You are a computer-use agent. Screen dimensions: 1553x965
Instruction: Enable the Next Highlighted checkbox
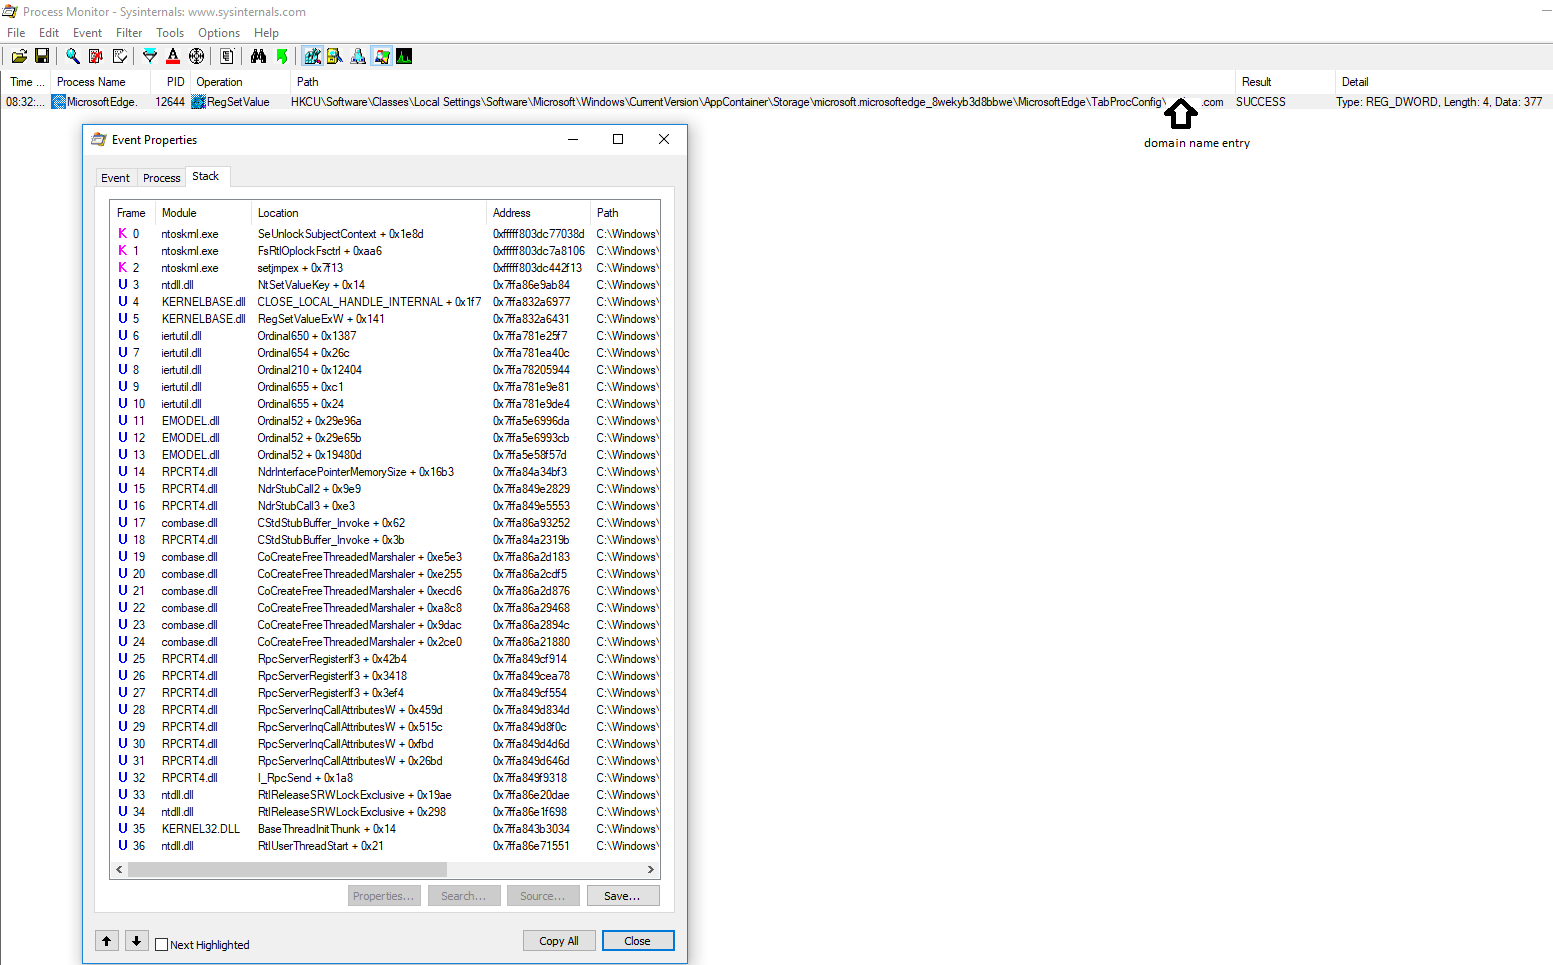162,944
